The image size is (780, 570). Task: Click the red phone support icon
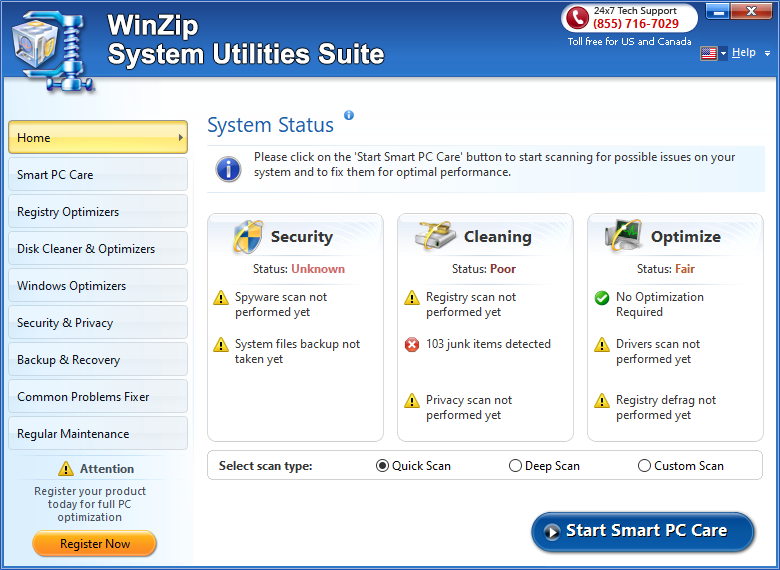tap(577, 18)
